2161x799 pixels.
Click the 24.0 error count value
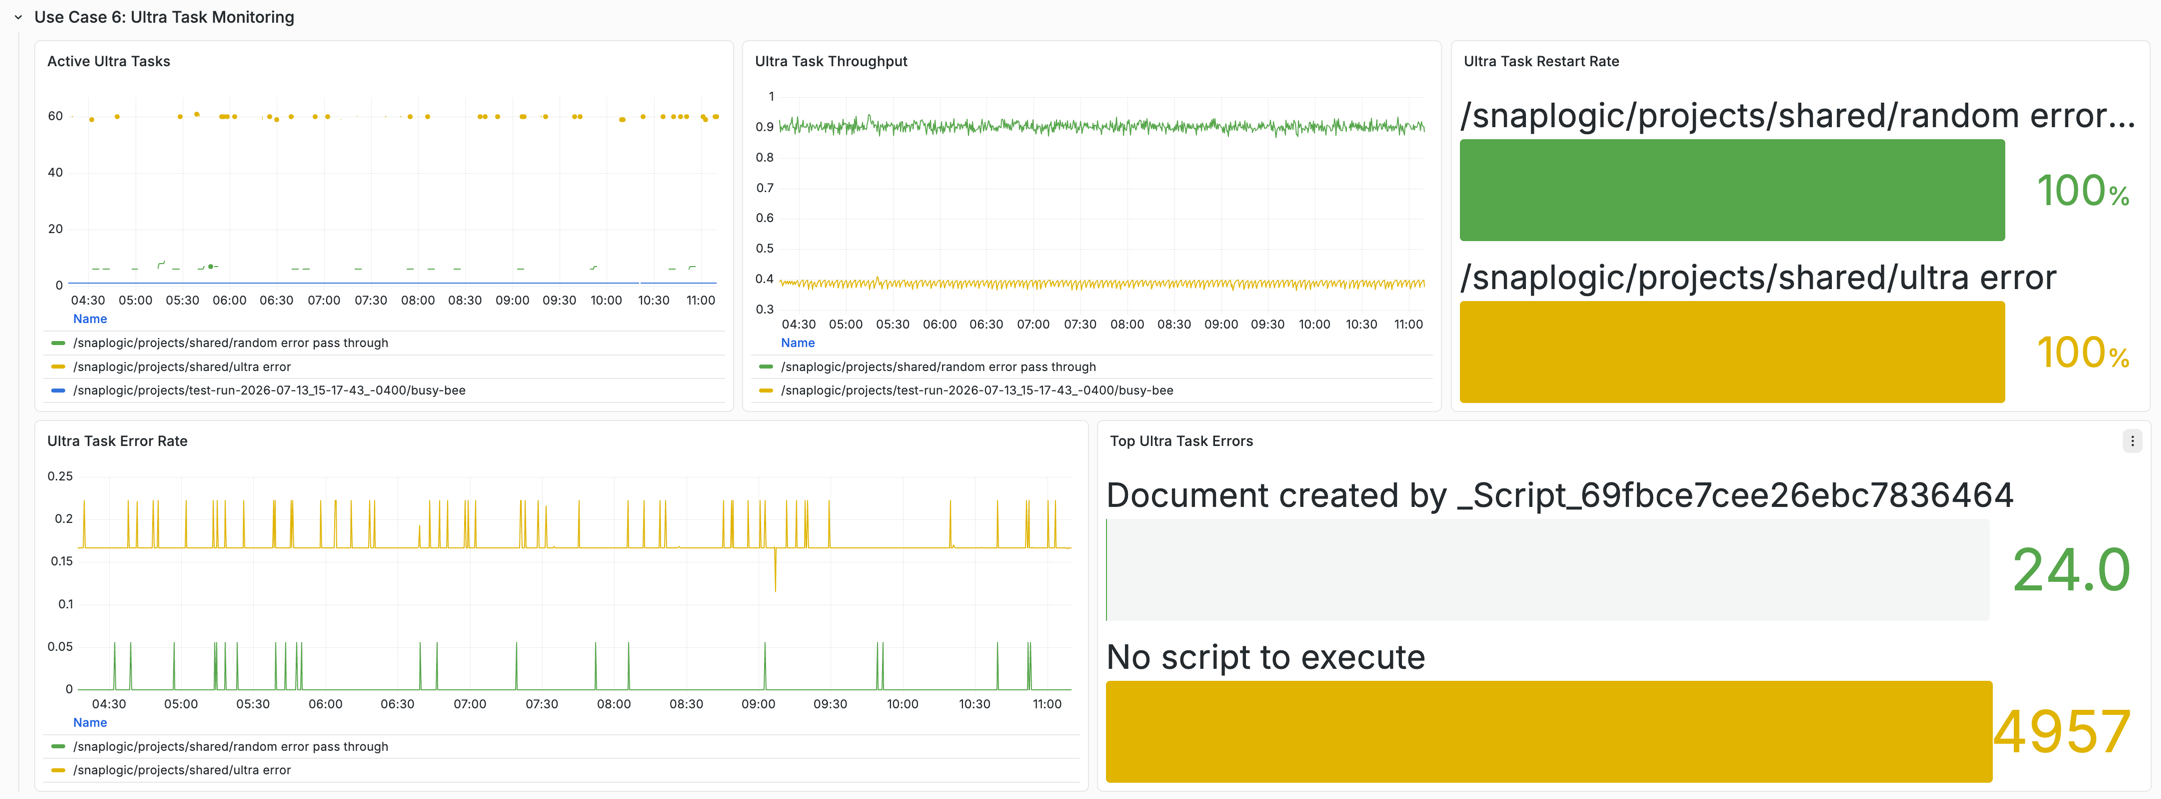coord(2071,570)
